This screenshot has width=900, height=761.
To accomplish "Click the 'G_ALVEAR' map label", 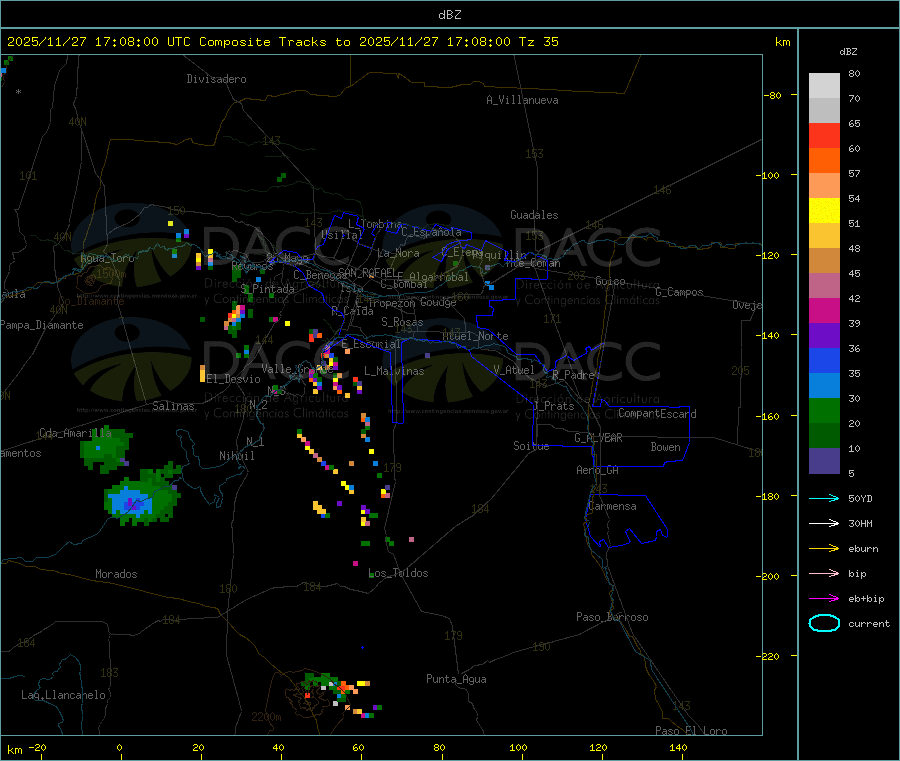I will coord(598,438).
